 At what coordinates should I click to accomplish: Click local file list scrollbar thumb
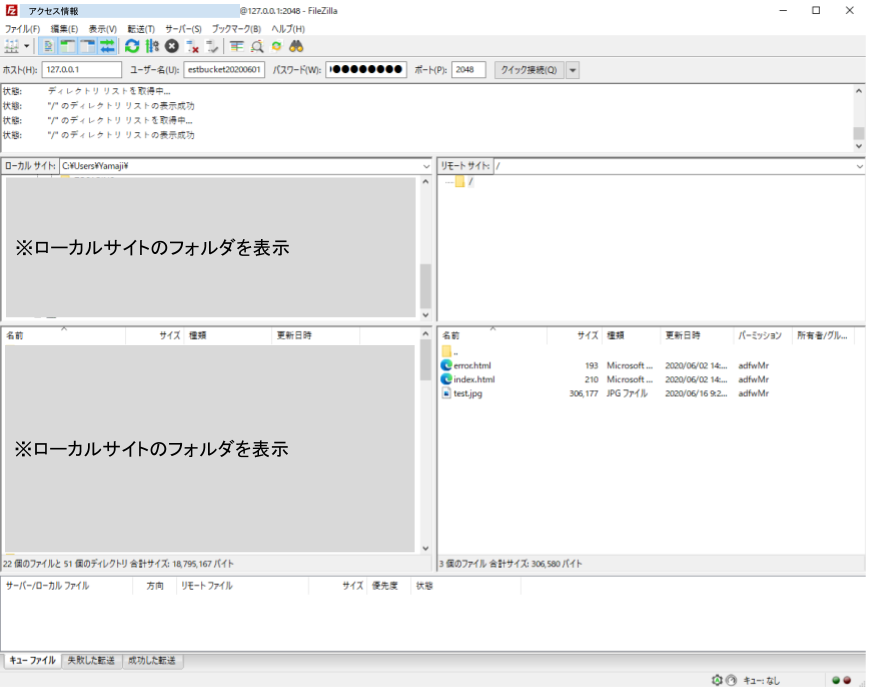(425, 360)
